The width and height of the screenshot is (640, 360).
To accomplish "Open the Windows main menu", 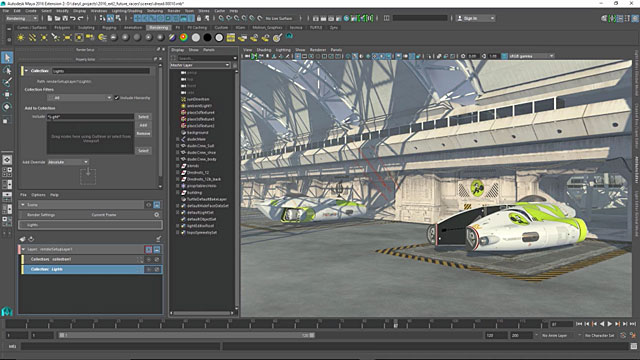I will coord(99,11).
